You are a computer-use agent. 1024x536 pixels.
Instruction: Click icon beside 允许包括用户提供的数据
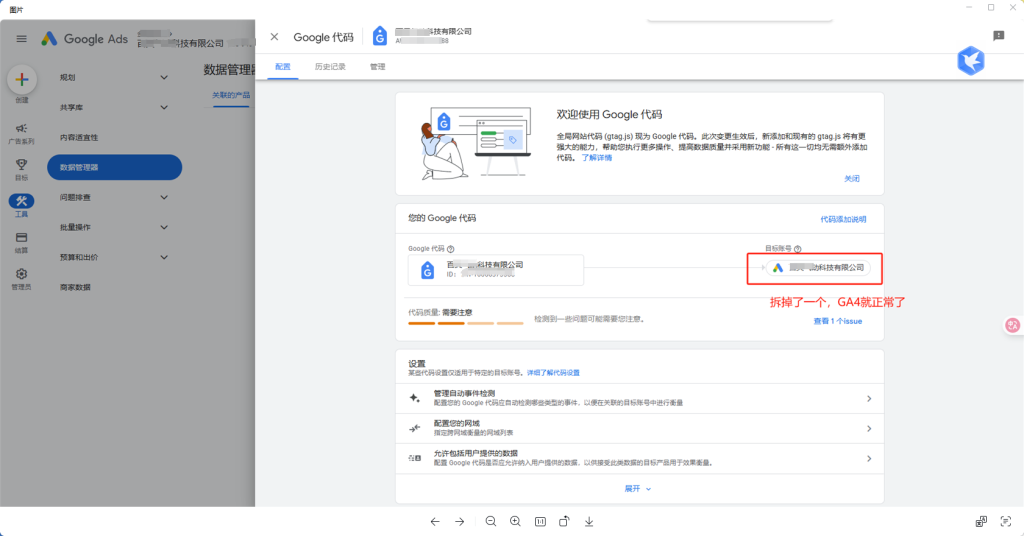pos(415,458)
